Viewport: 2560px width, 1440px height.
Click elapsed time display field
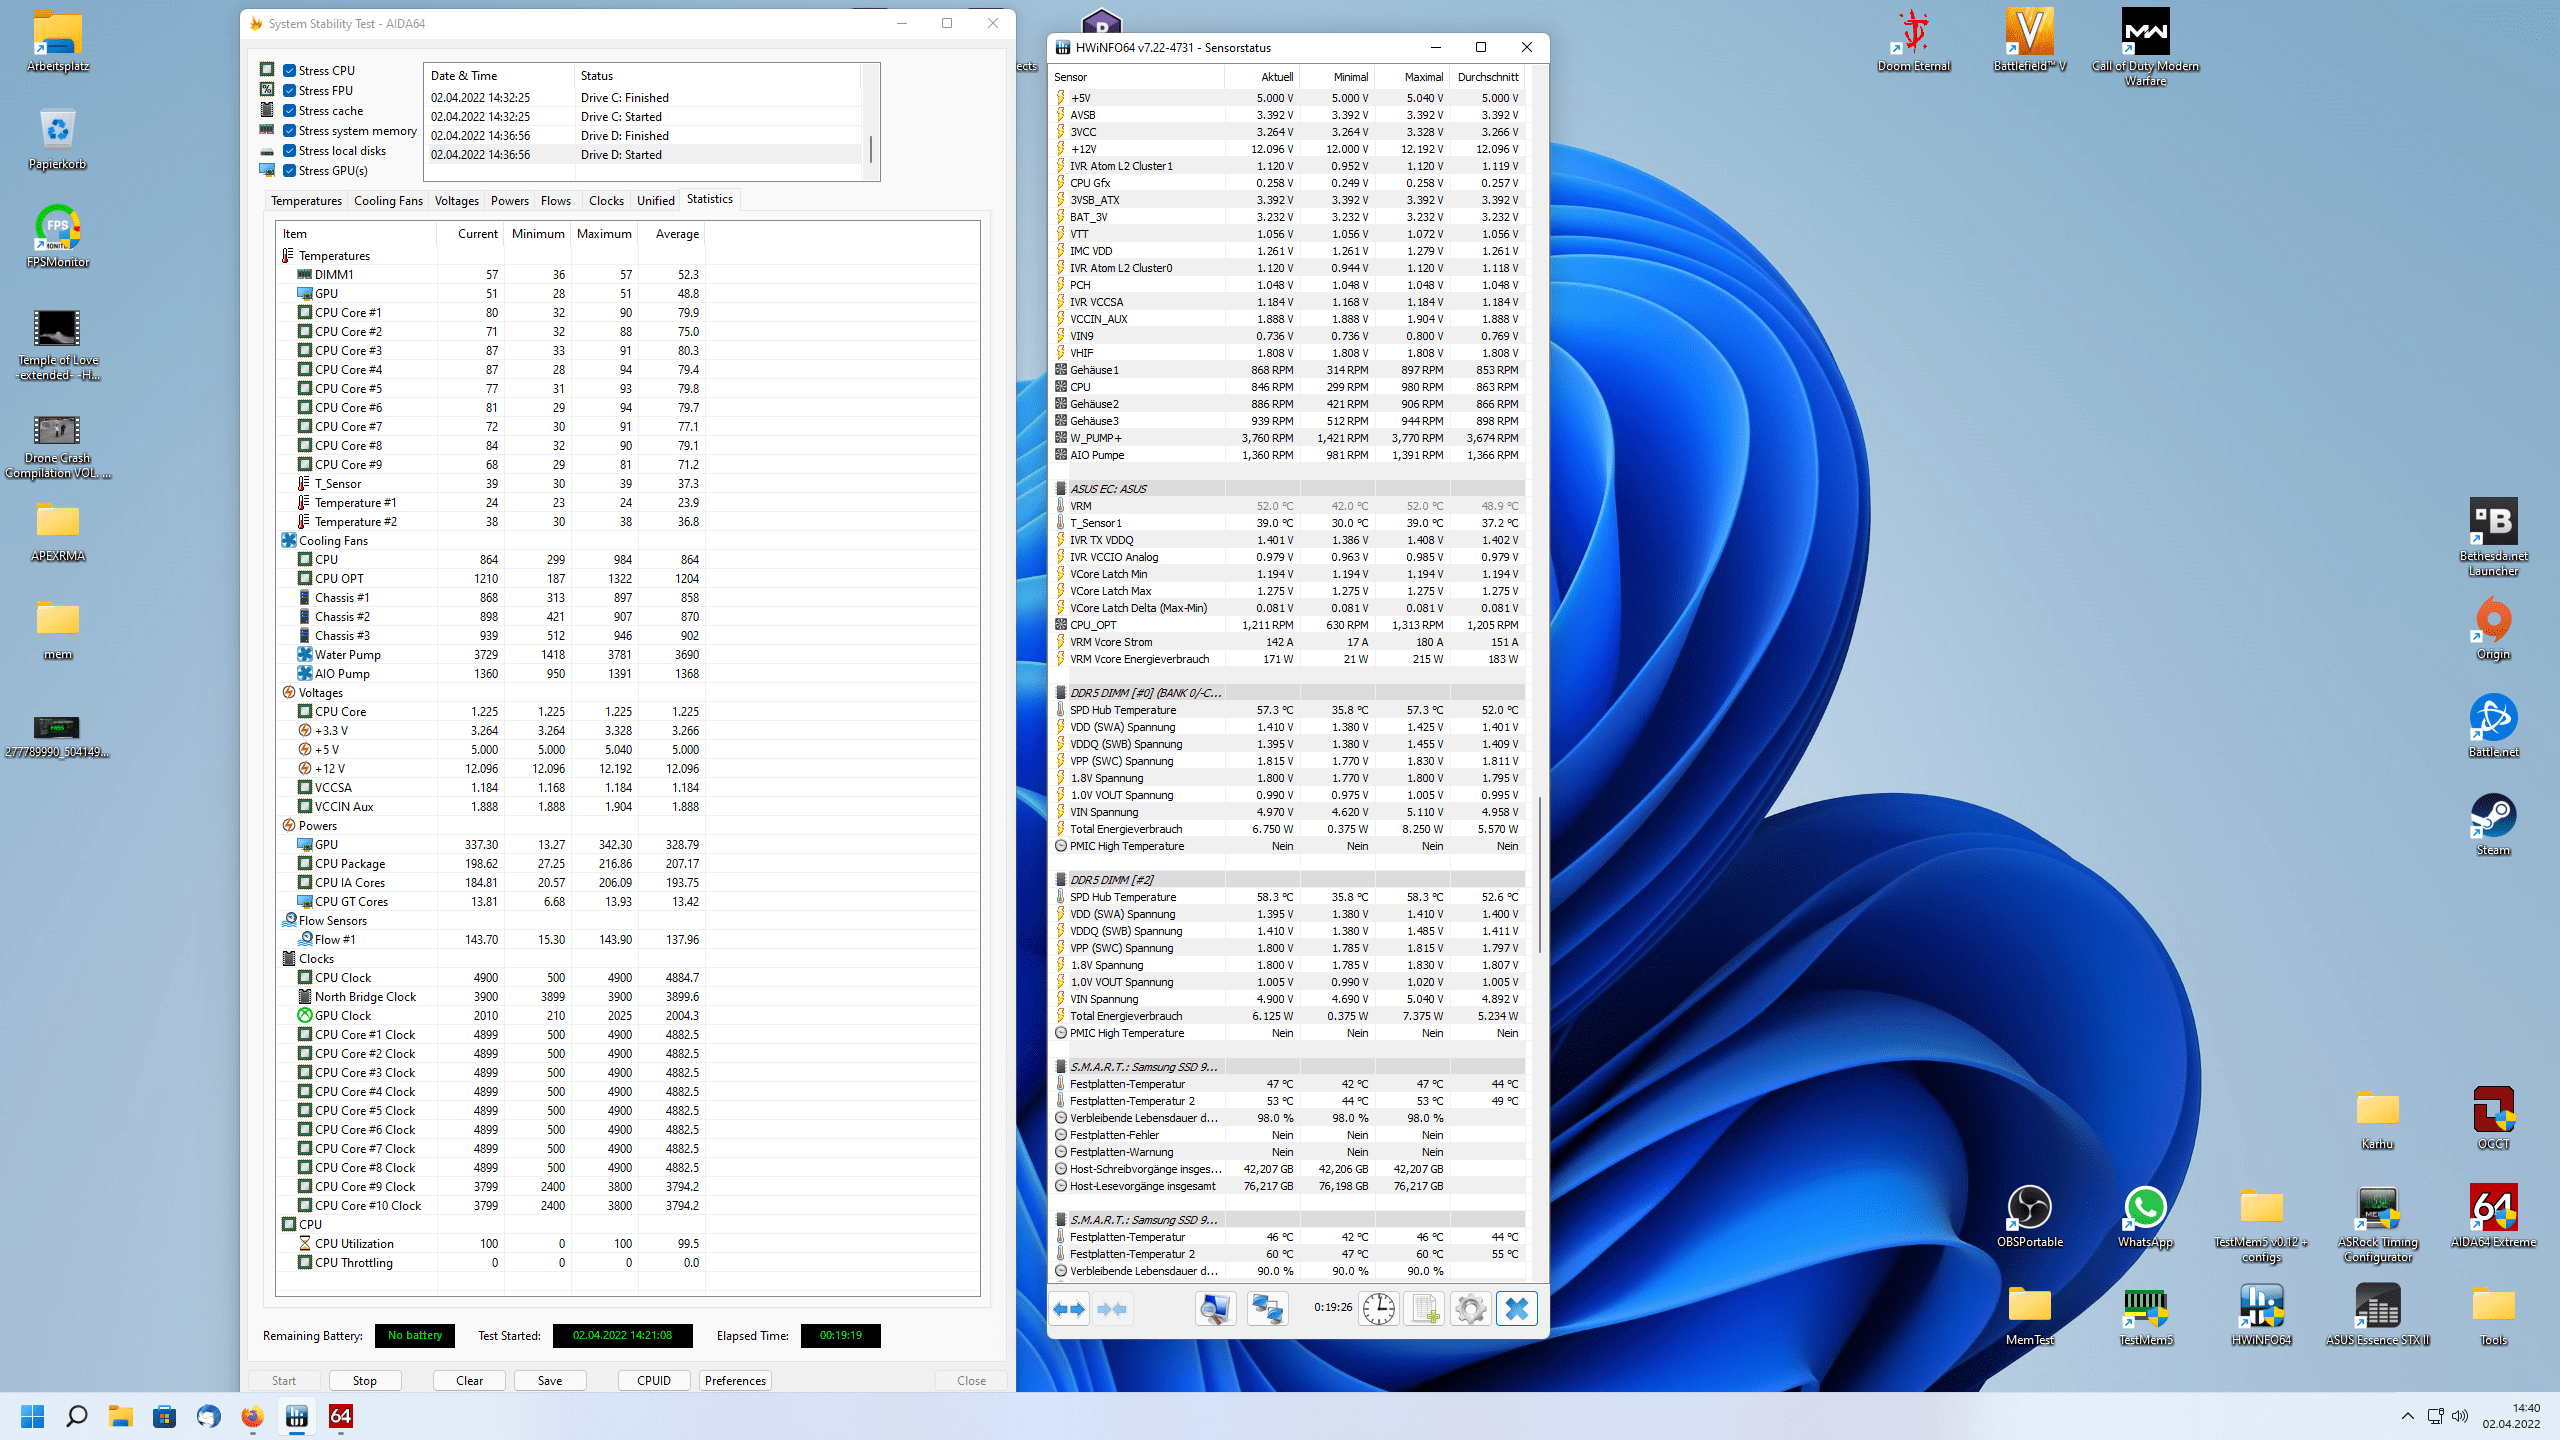click(842, 1335)
